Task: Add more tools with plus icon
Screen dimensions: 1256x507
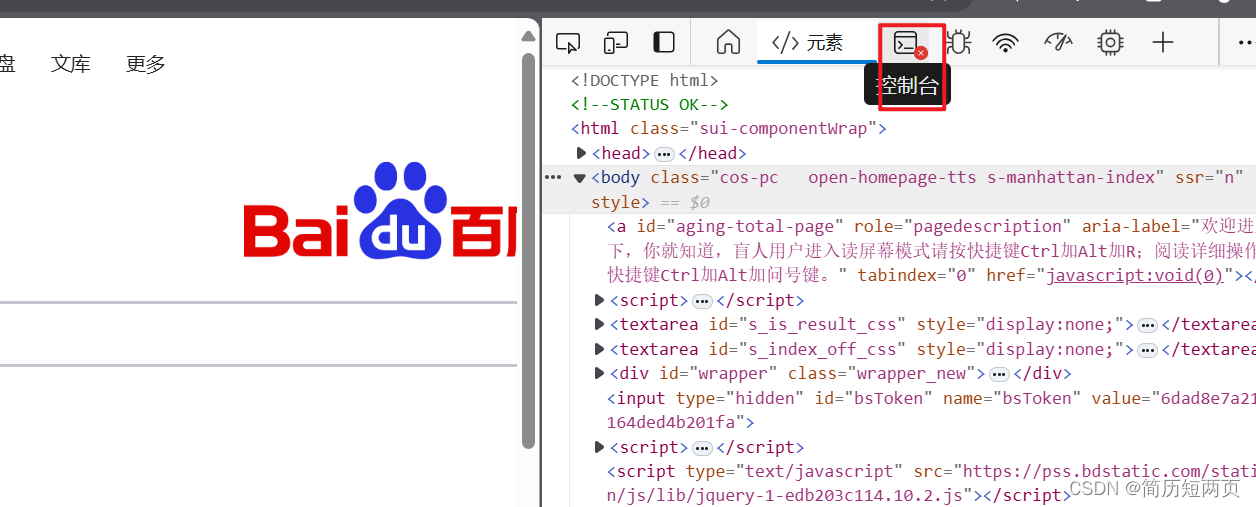Action: click(1162, 42)
